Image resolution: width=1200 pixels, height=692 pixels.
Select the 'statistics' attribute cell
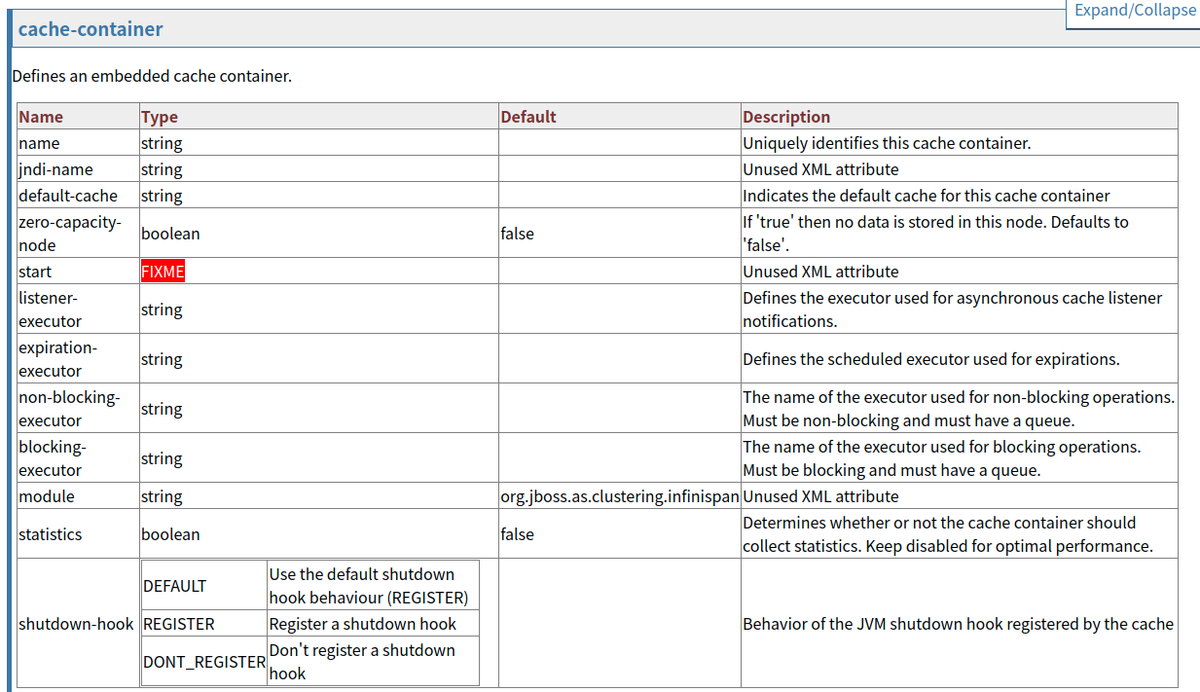78,534
